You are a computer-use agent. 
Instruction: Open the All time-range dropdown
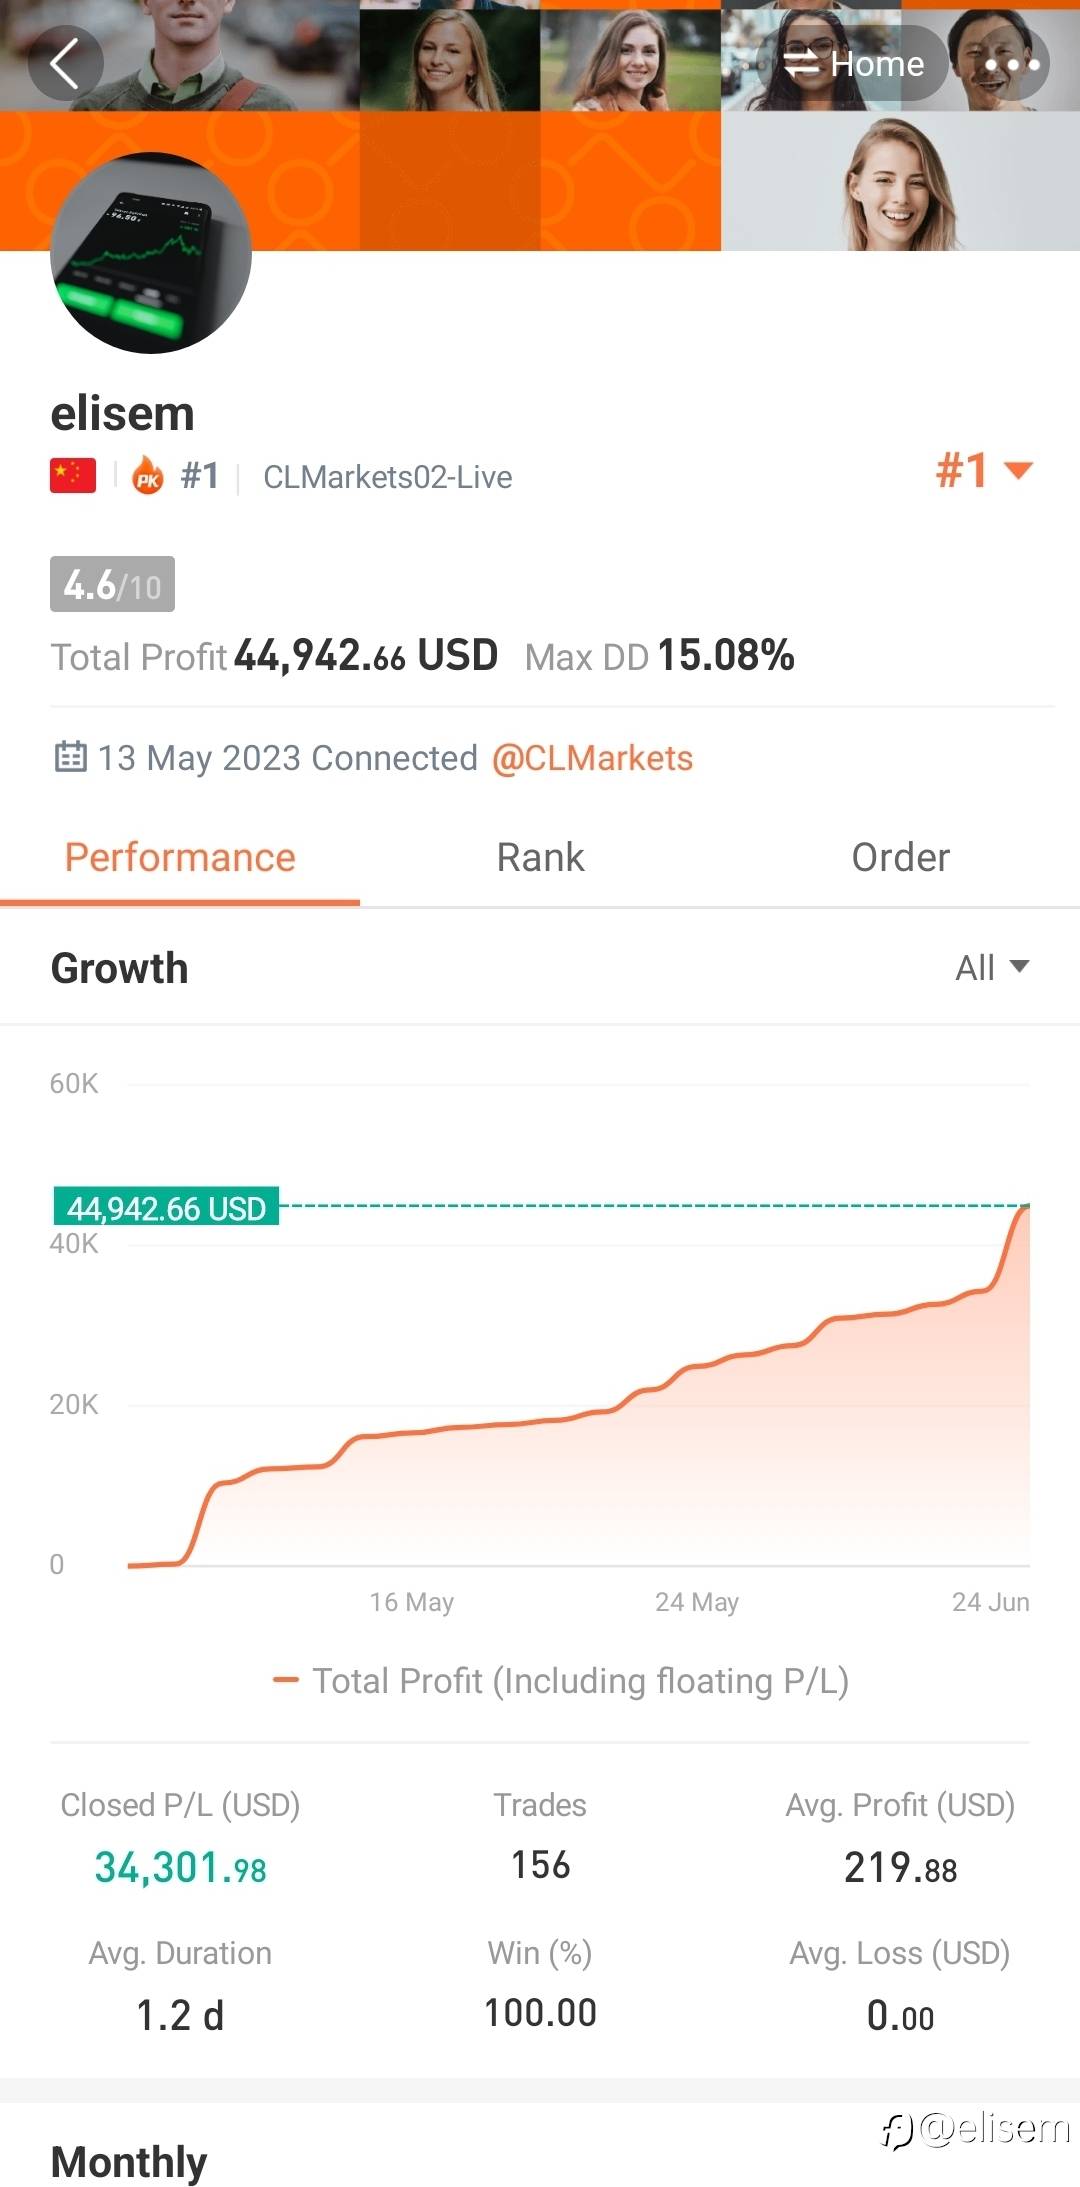point(991,967)
